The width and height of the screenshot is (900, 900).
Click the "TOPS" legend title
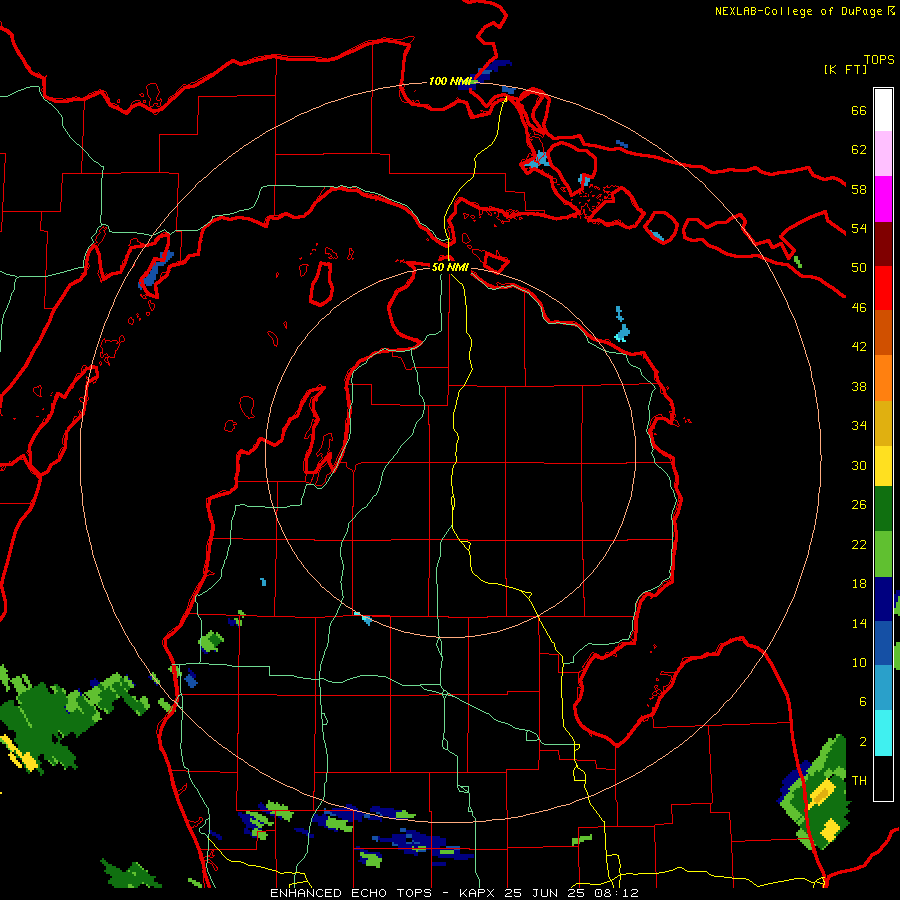(x=879, y=60)
